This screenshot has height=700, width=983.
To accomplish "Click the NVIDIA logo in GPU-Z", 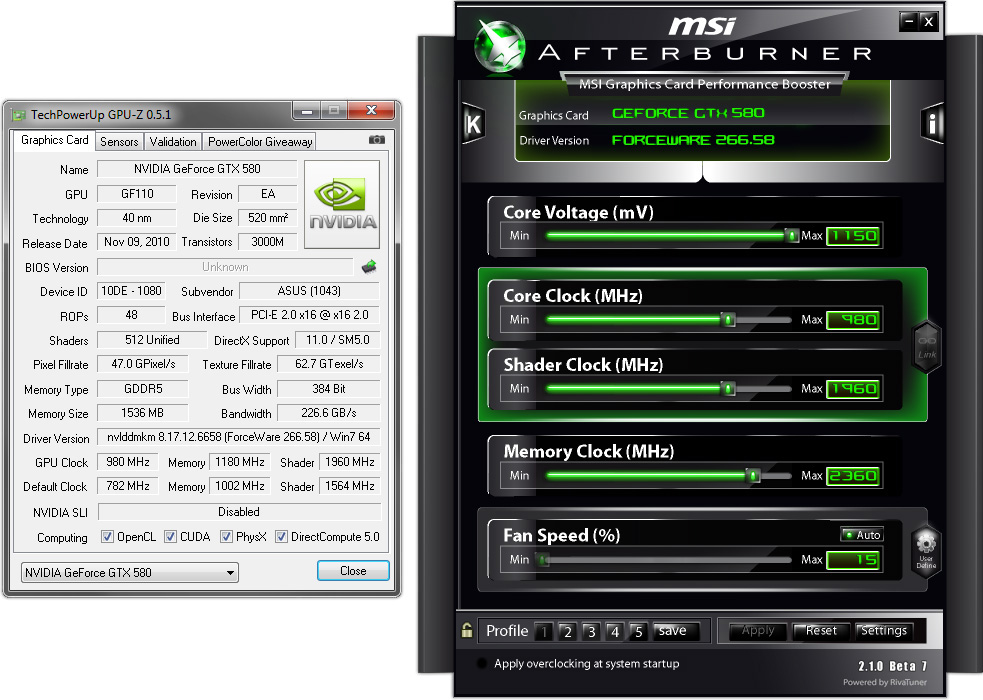I will (x=342, y=204).
